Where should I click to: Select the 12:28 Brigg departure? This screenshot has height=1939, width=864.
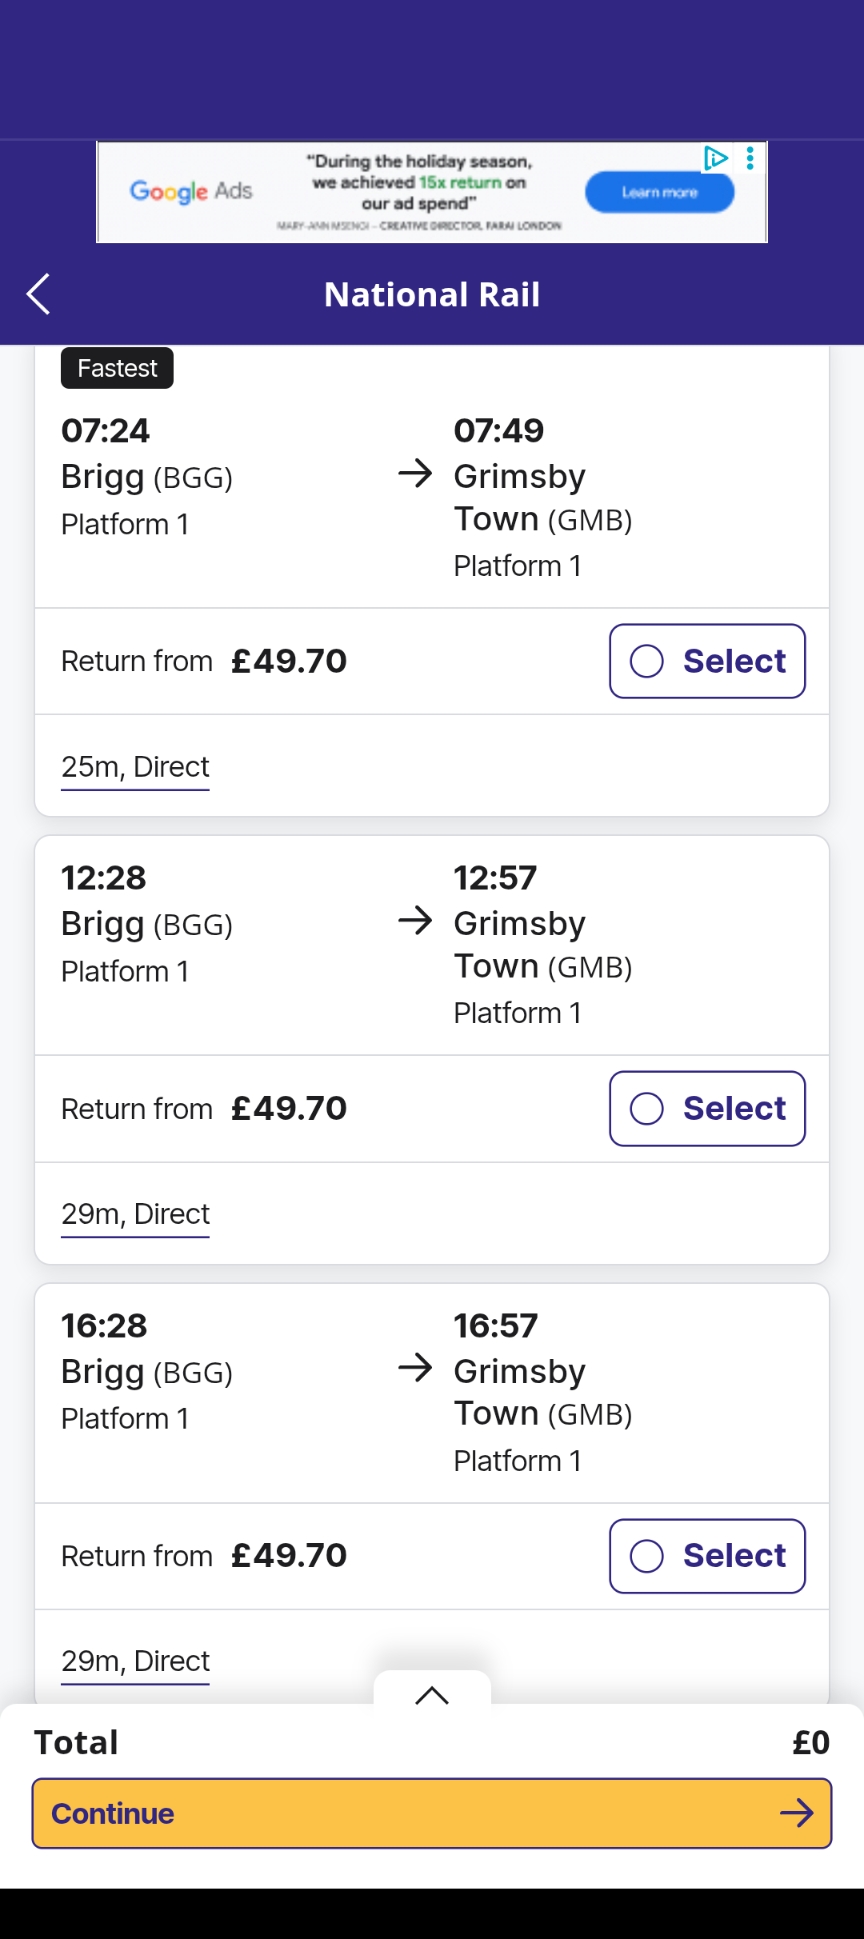(x=707, y=1108)
